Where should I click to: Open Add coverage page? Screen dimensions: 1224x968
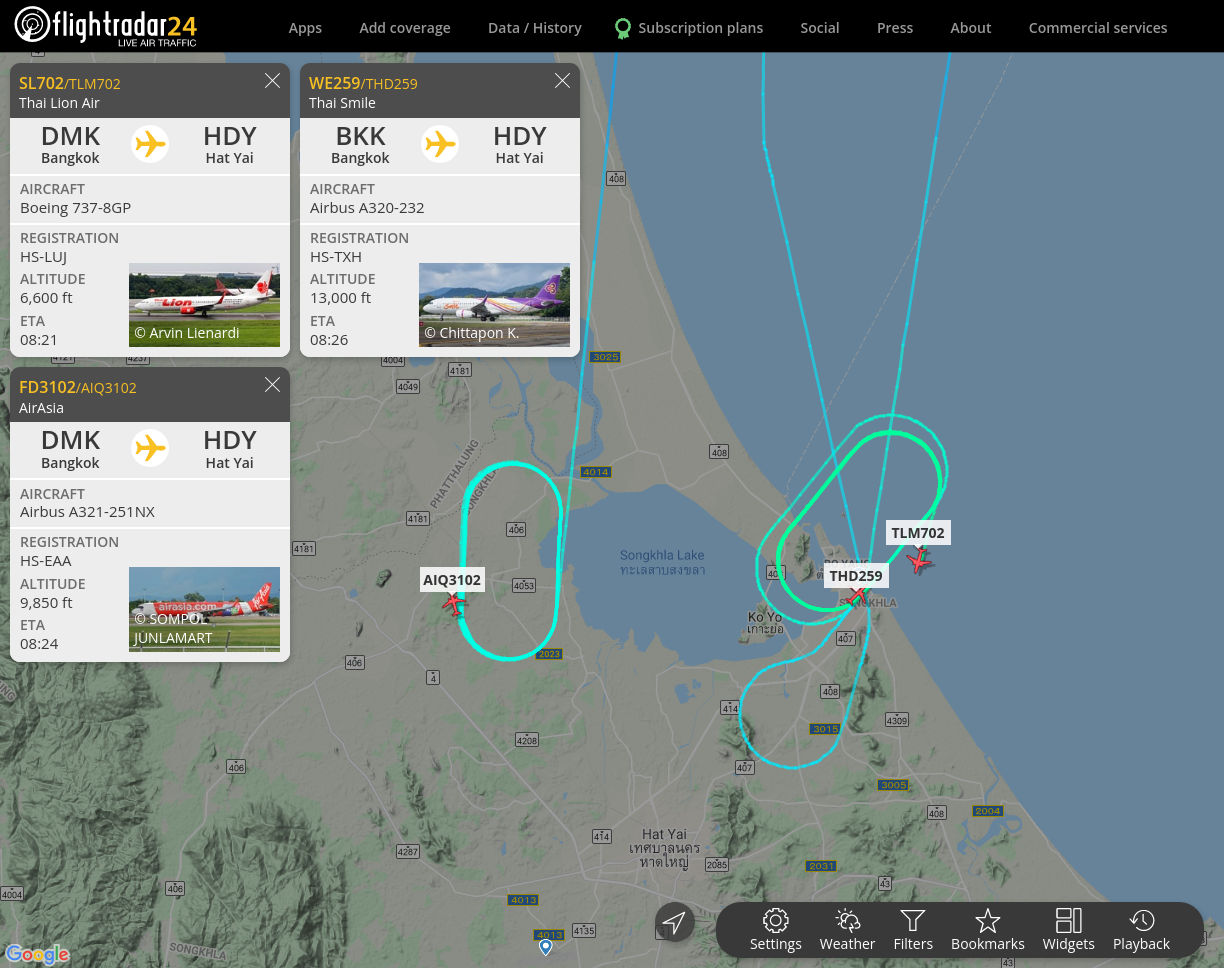[x=405, y=28]
